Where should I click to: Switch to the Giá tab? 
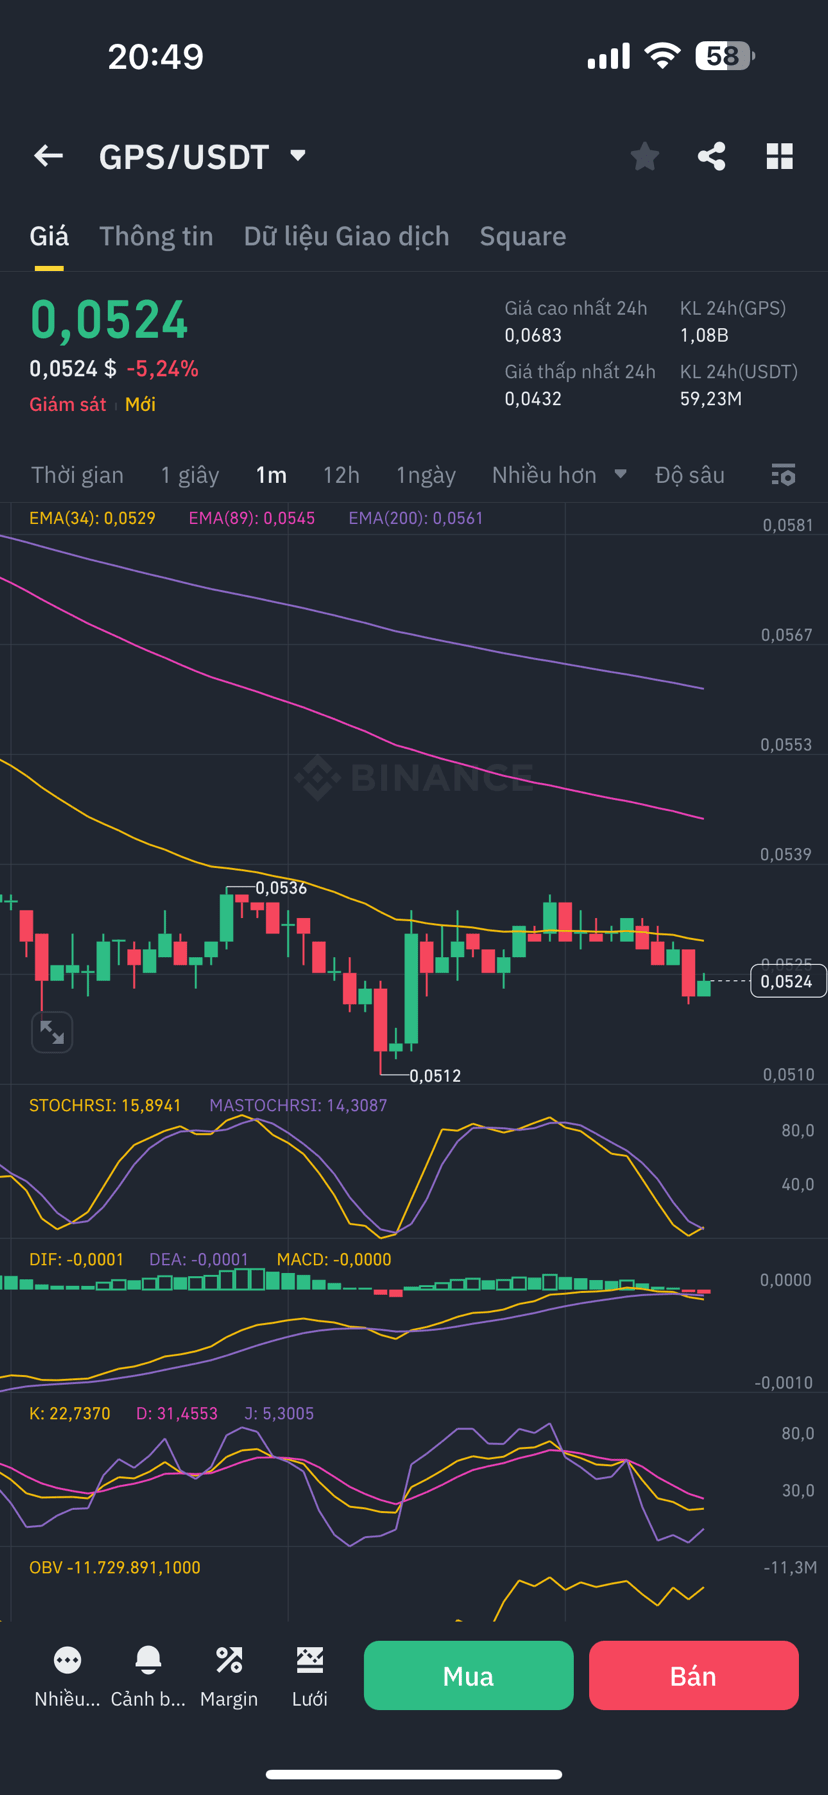49,236
